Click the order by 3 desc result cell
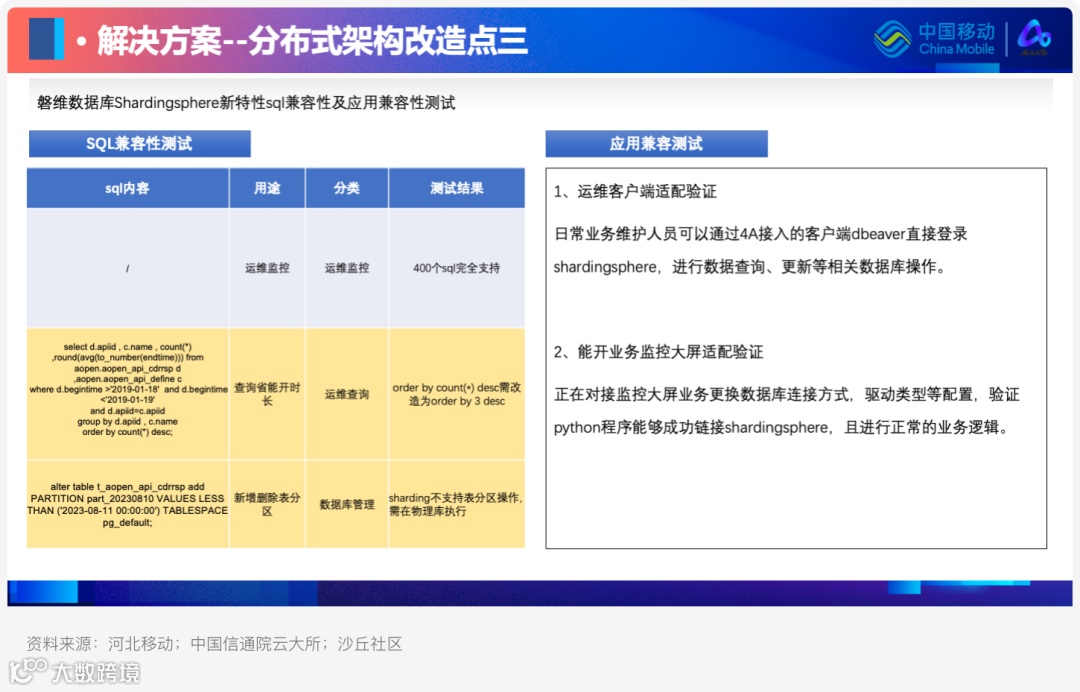Viewport: 1080px width, 692px height. pos(457,394)
